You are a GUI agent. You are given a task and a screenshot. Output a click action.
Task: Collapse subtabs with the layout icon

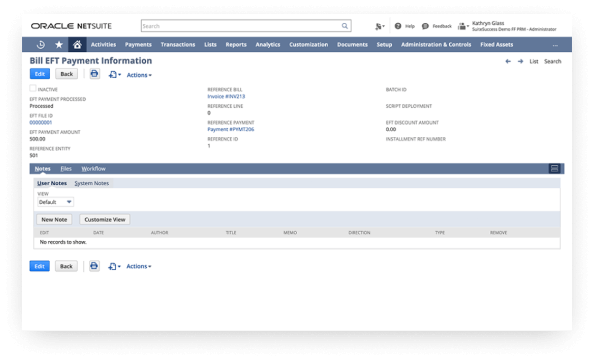[x=555, y=169]
